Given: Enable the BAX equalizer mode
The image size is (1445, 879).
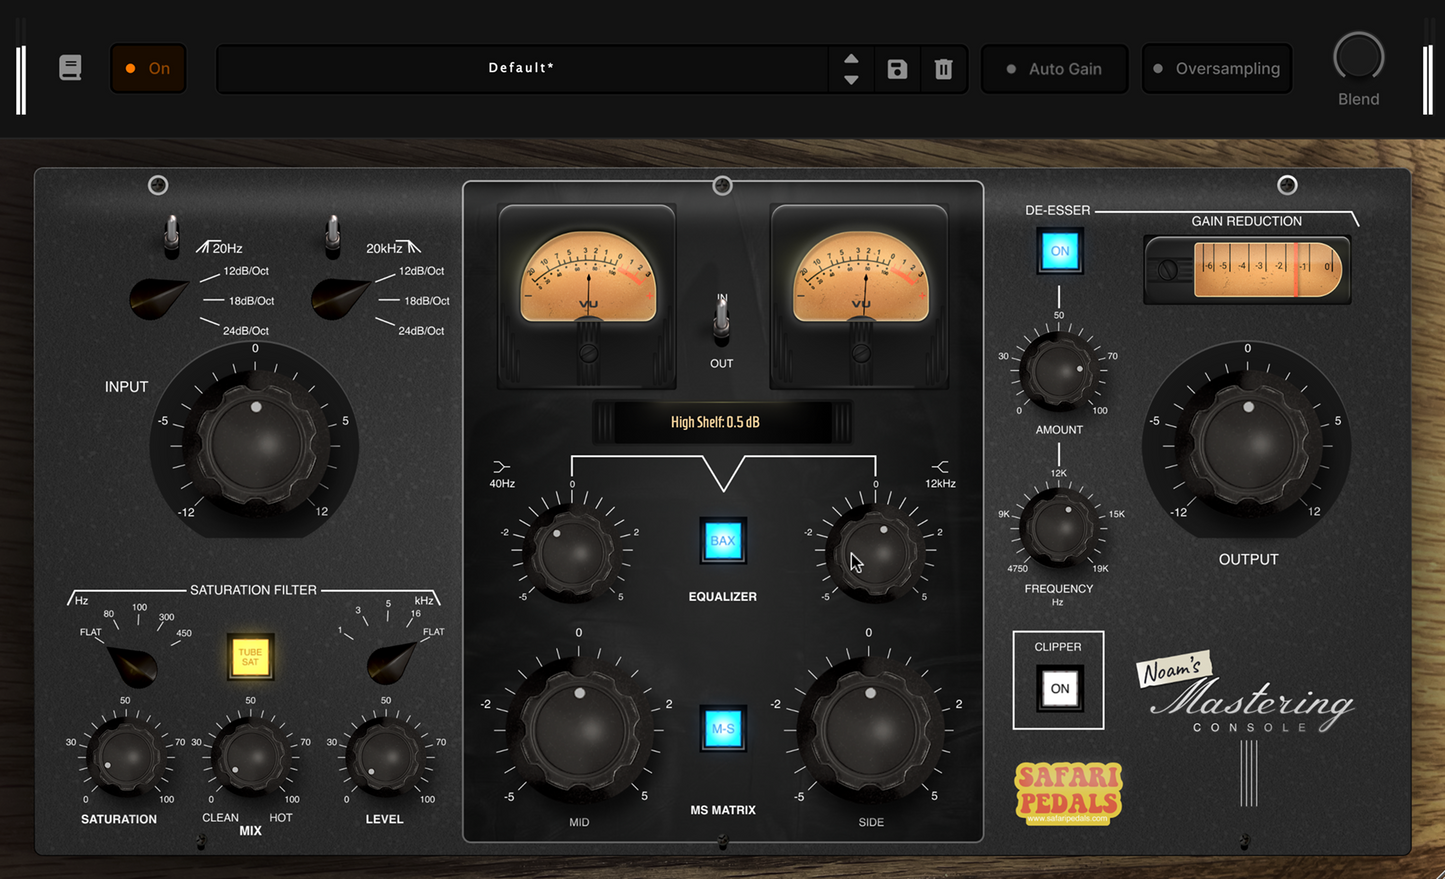Looking at the screenshot, I should [722, 540].
